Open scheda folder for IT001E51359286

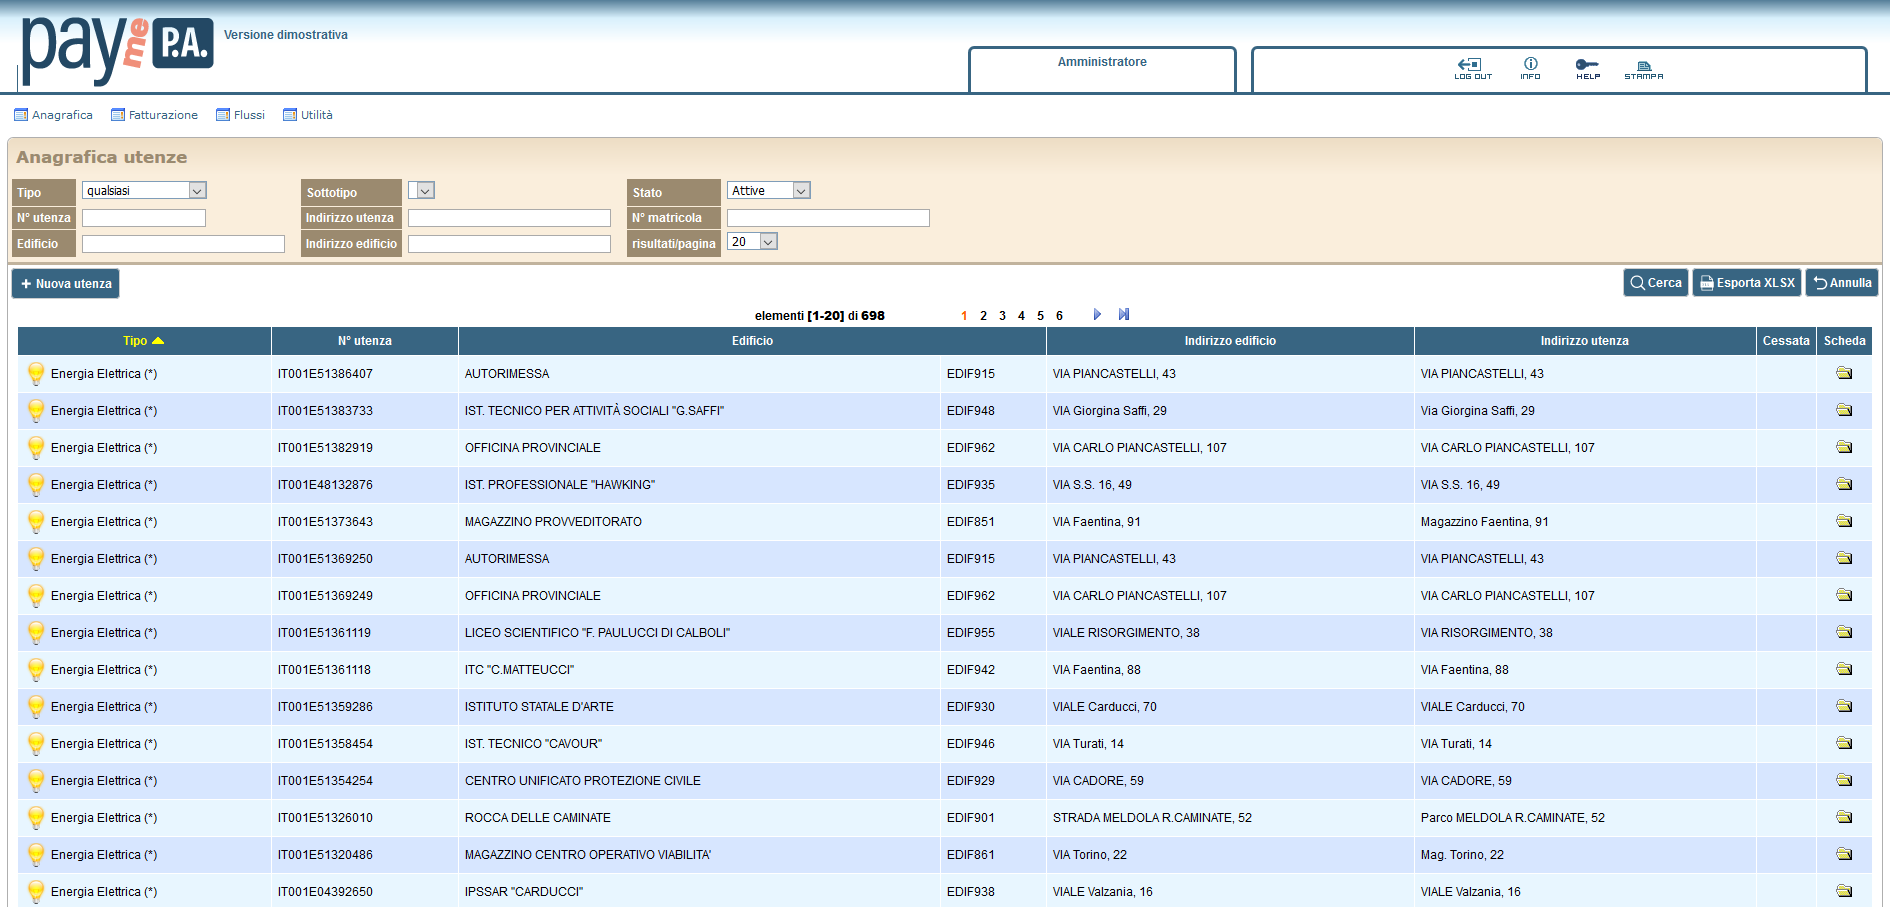(x=1844, y=706)
